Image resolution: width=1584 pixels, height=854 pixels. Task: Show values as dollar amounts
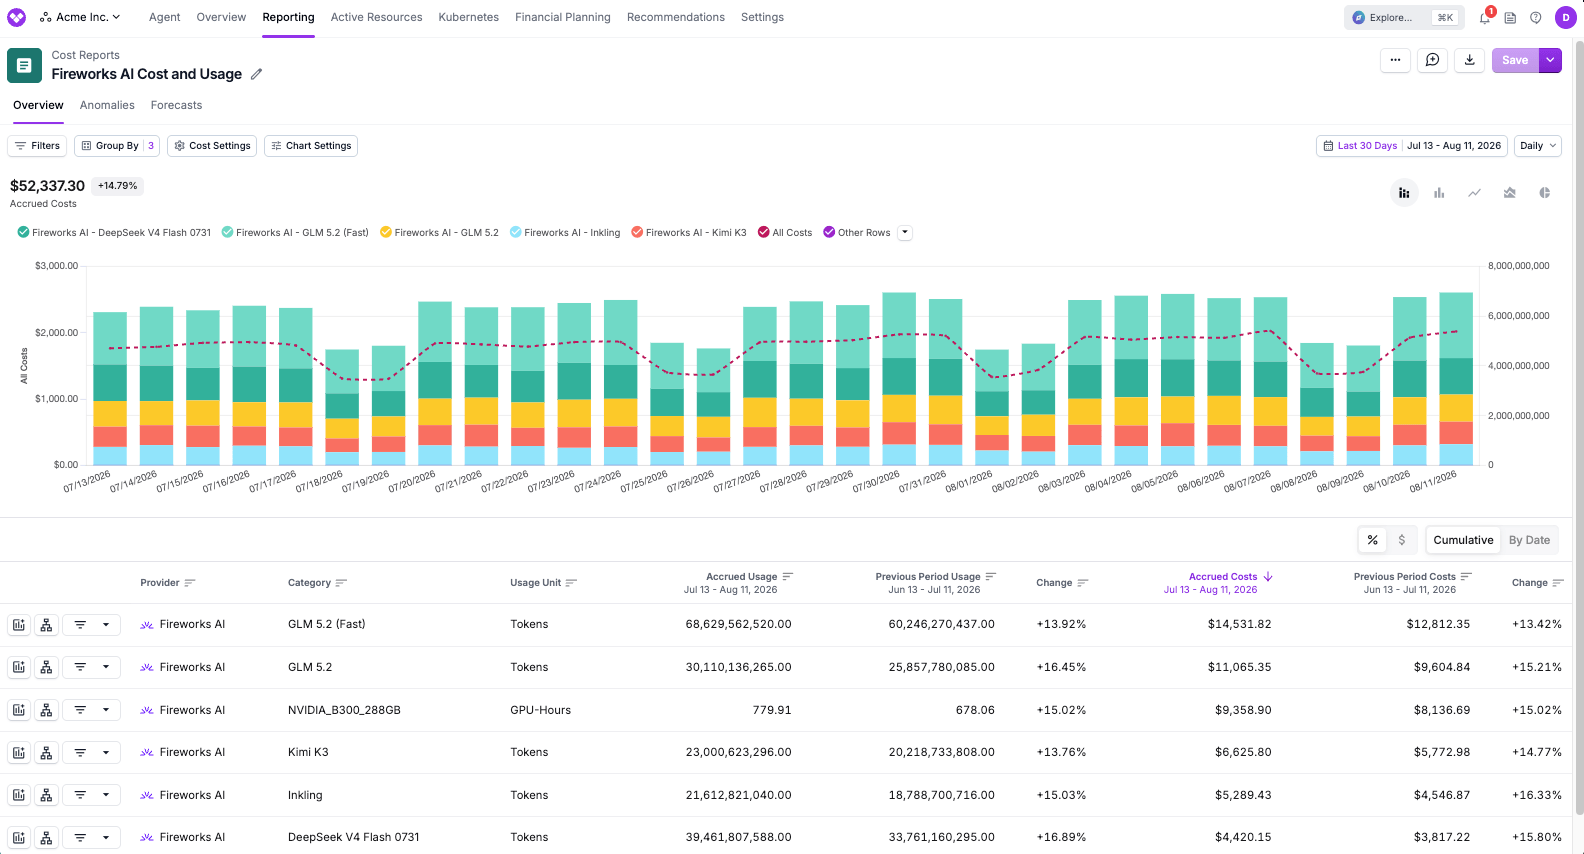[1401, 540]
